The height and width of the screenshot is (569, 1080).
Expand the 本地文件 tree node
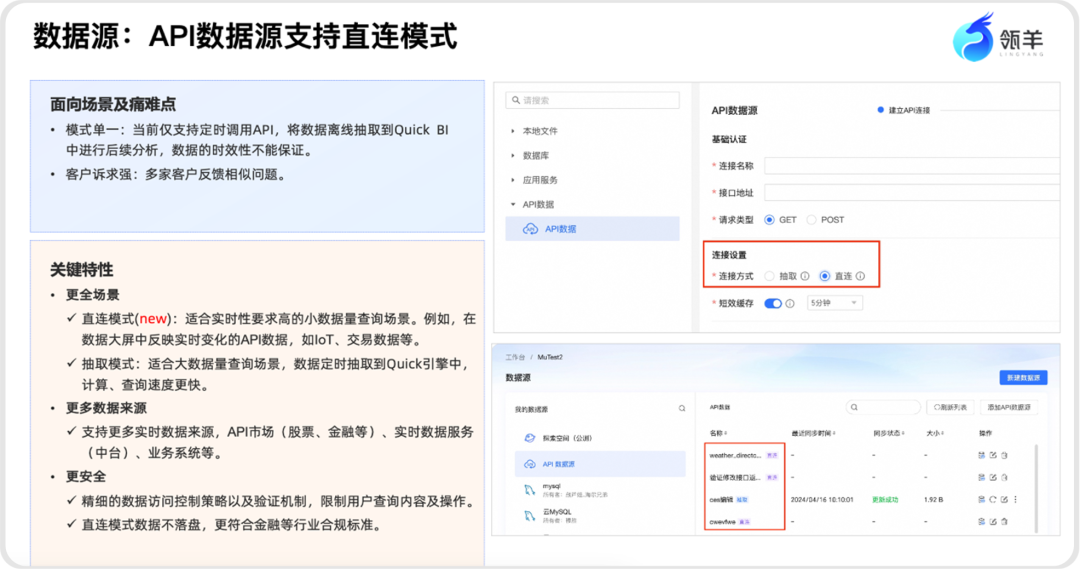point(513,131)
